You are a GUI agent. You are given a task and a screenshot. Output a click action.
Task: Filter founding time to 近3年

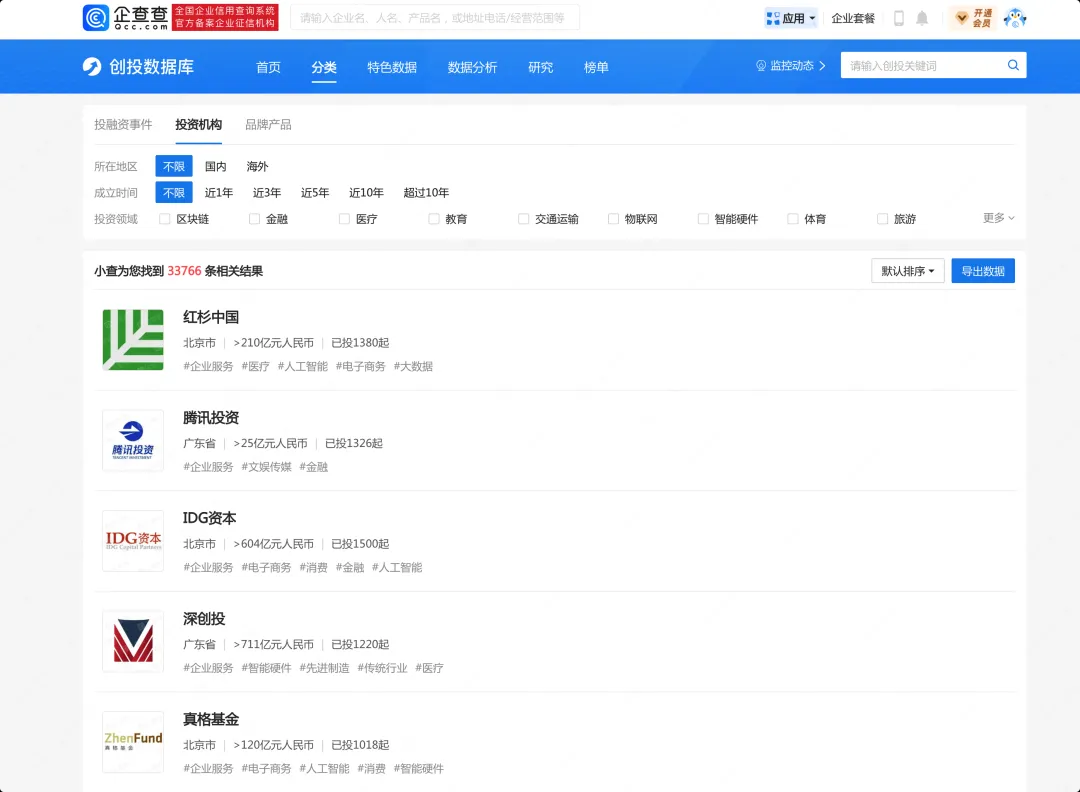tap(267, 192)
